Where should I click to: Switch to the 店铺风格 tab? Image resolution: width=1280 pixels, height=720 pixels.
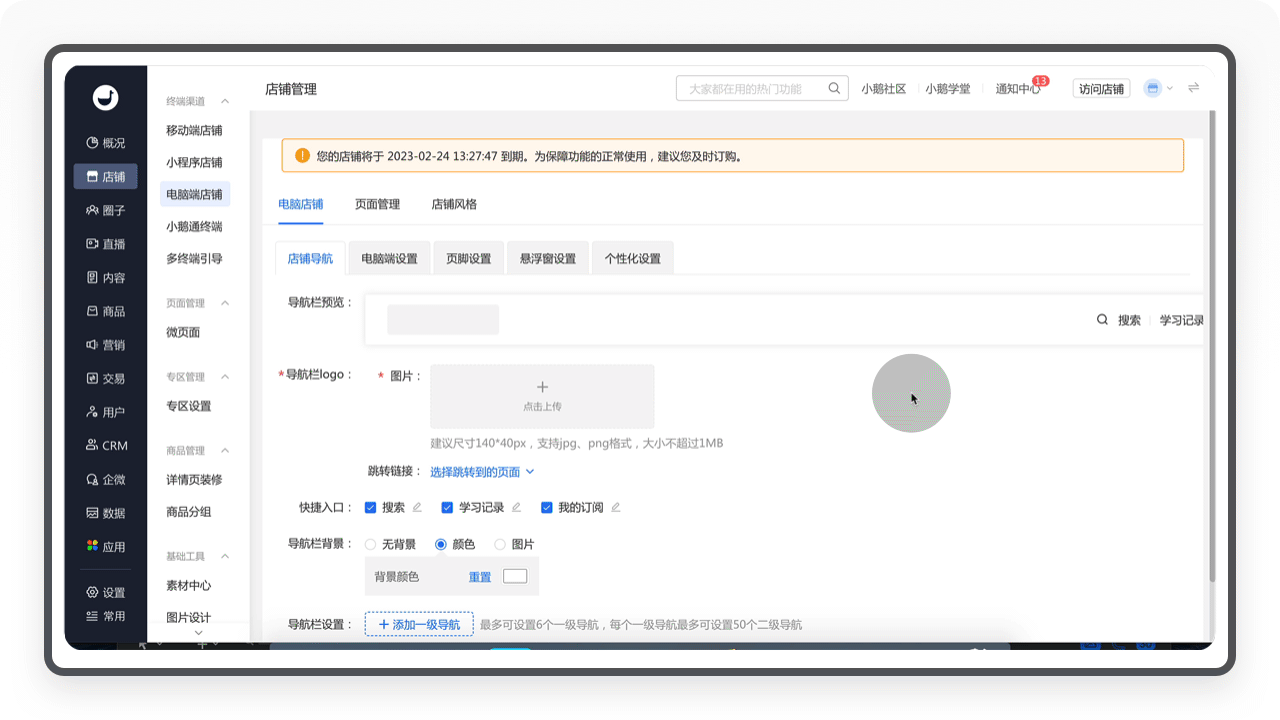point(454,204)
